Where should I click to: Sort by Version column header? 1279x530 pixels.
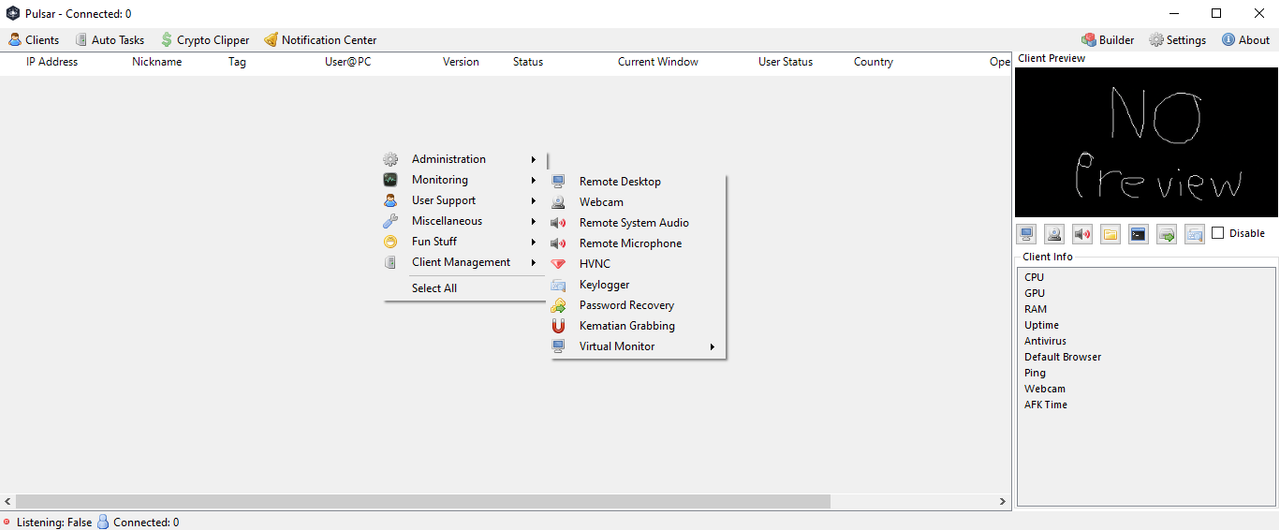click(461, 62)
